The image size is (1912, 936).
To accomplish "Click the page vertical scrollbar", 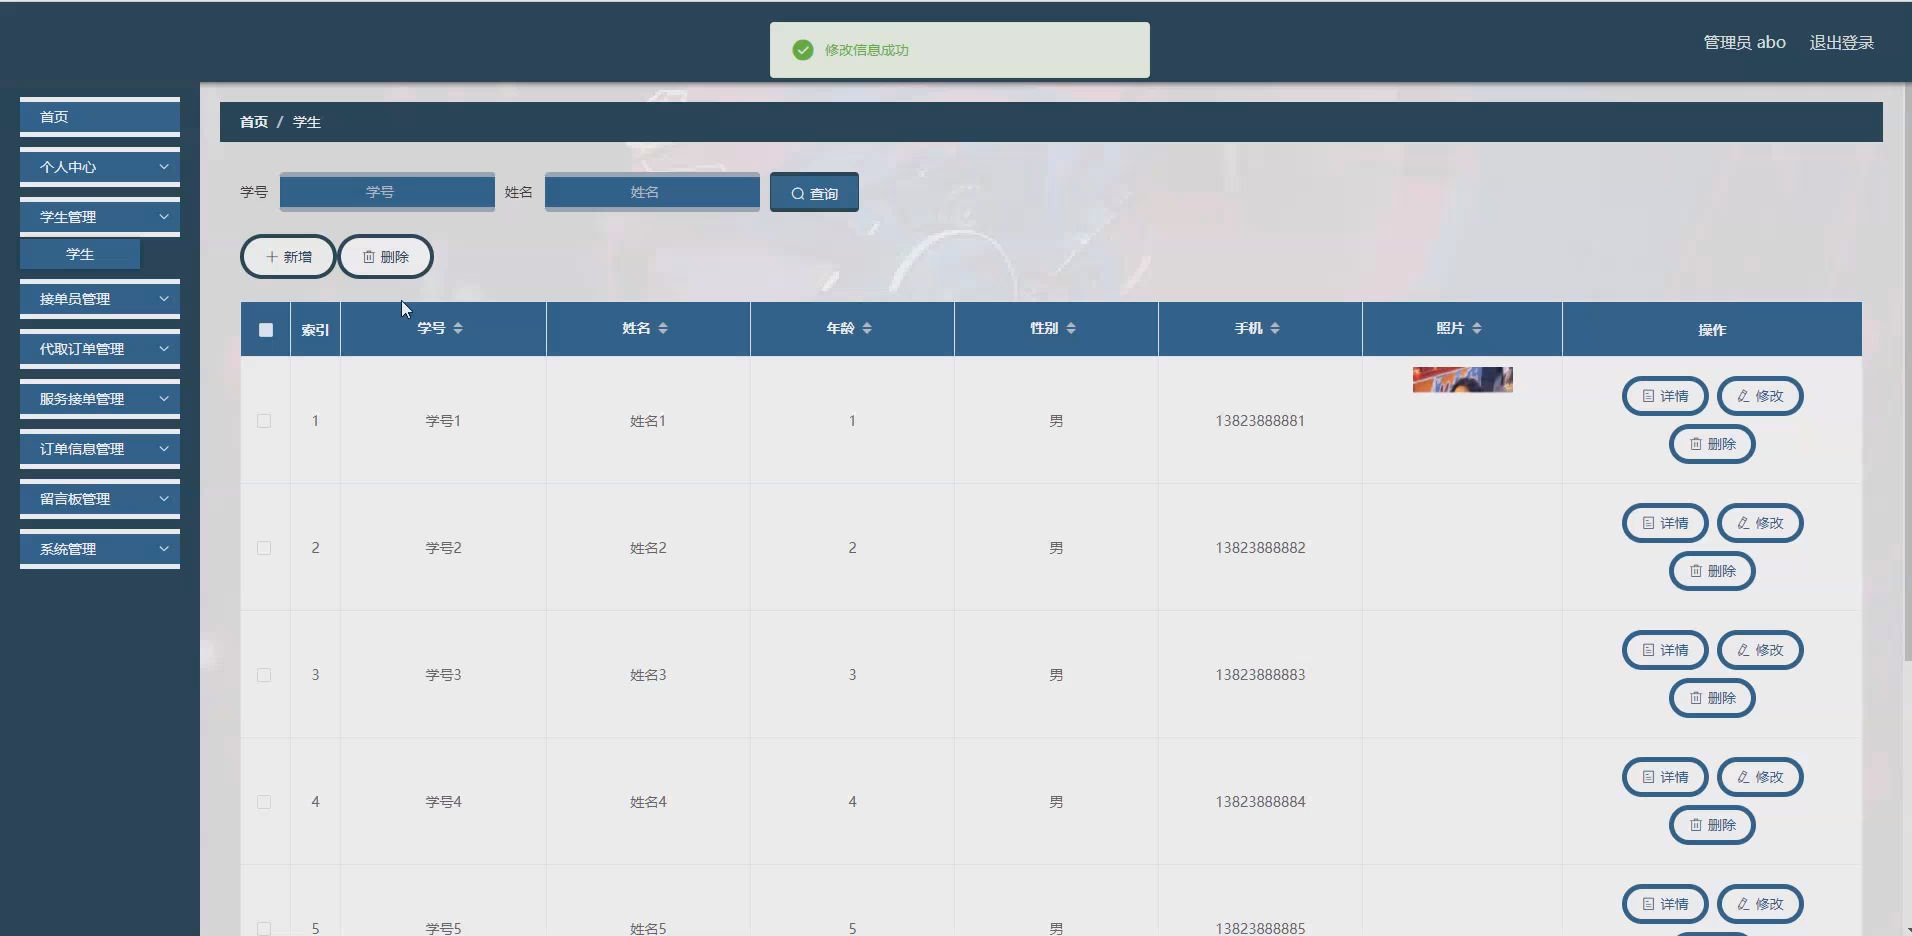I will tap(1906, 370).
